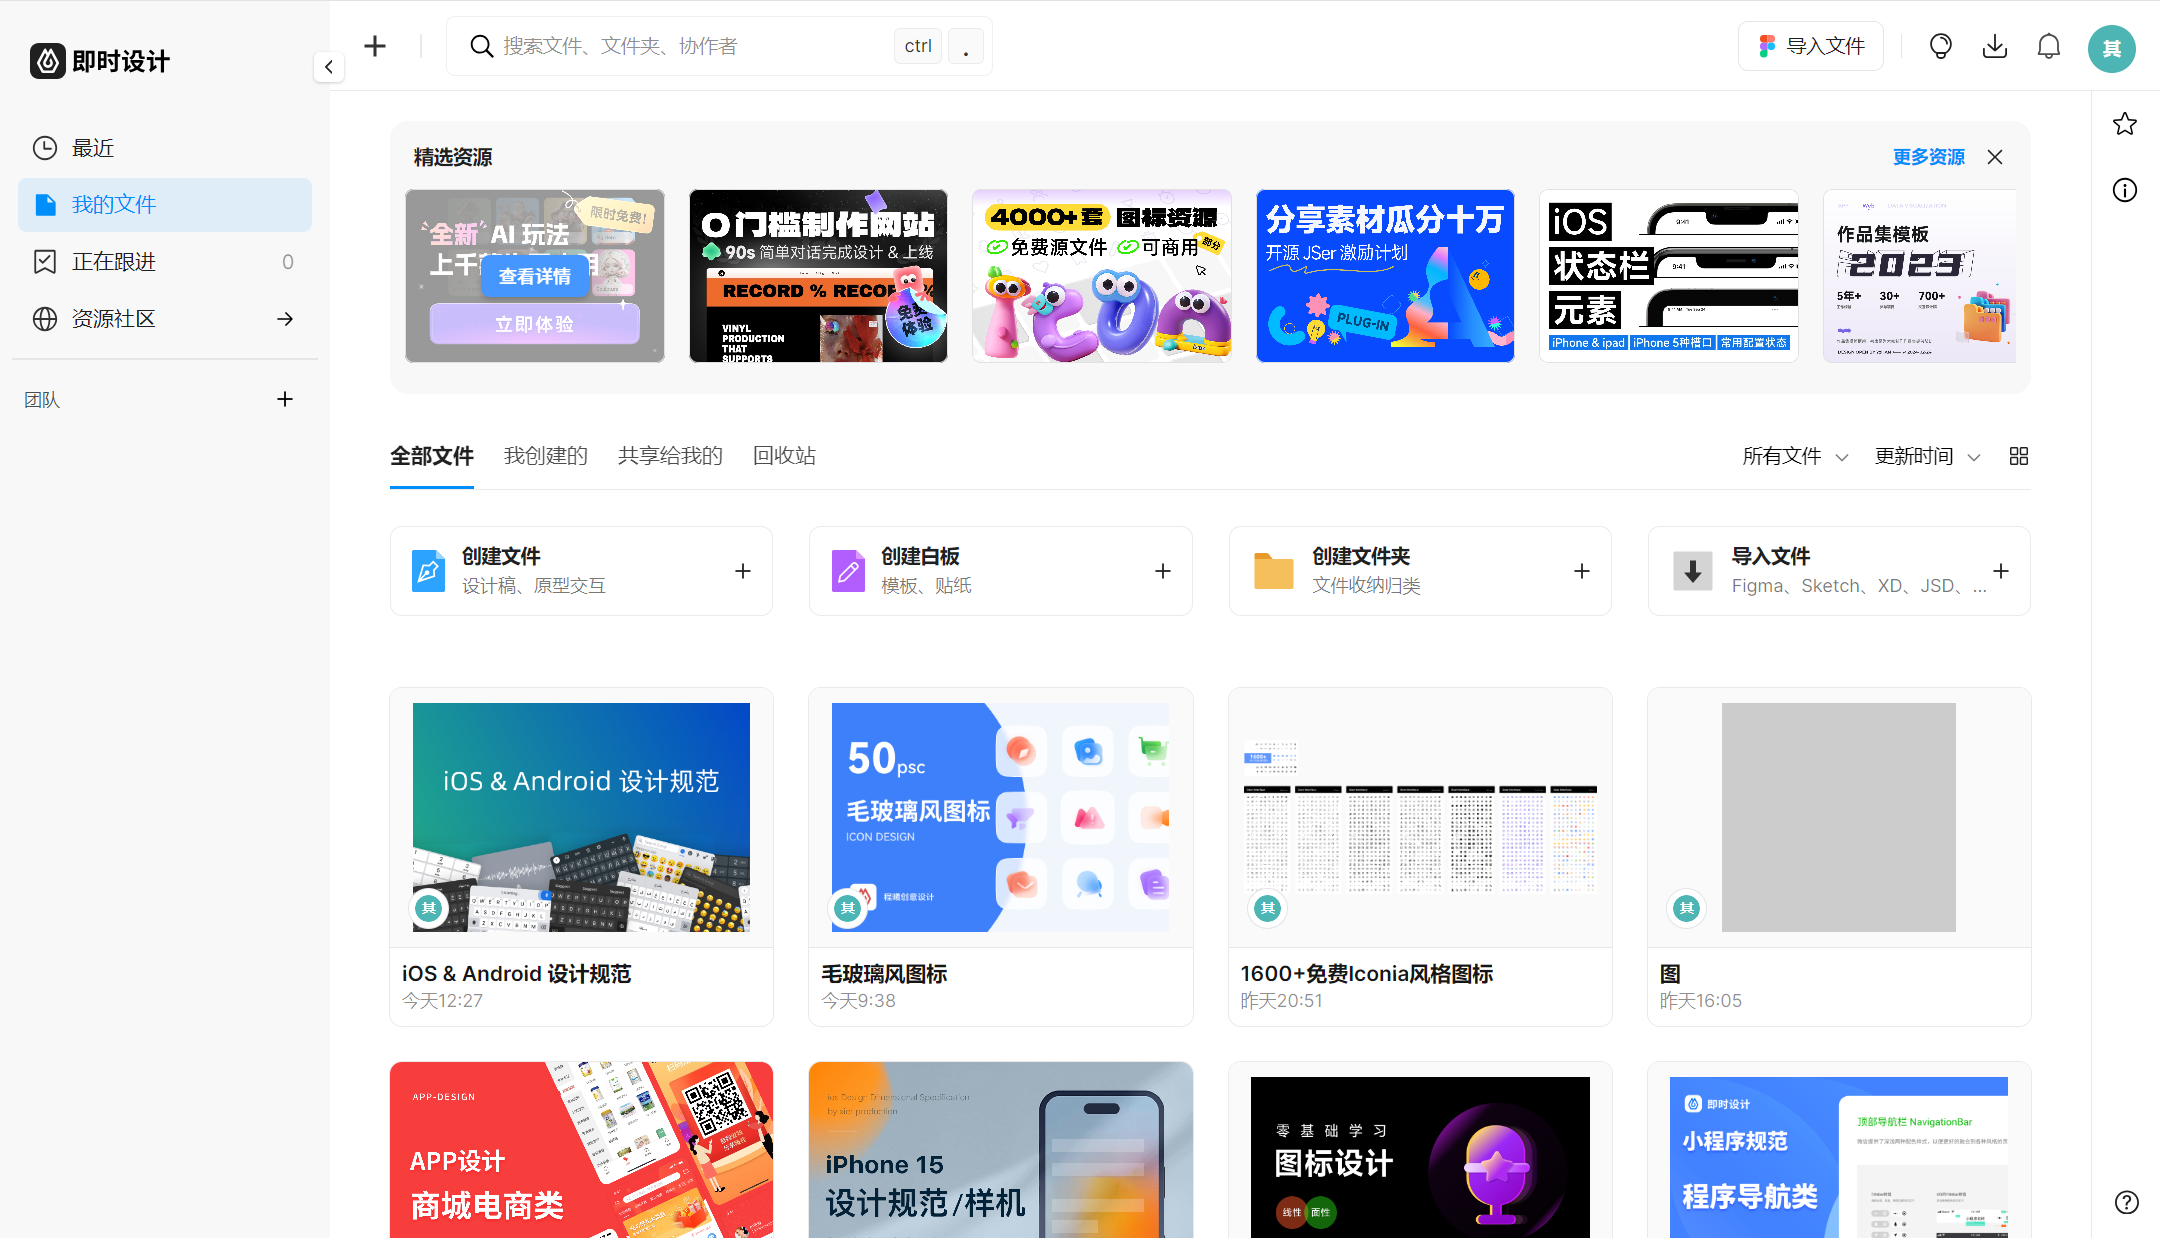
Task: Open the 毛玻璃风图标 file thumbnail
Action: [x=999, y=817]
